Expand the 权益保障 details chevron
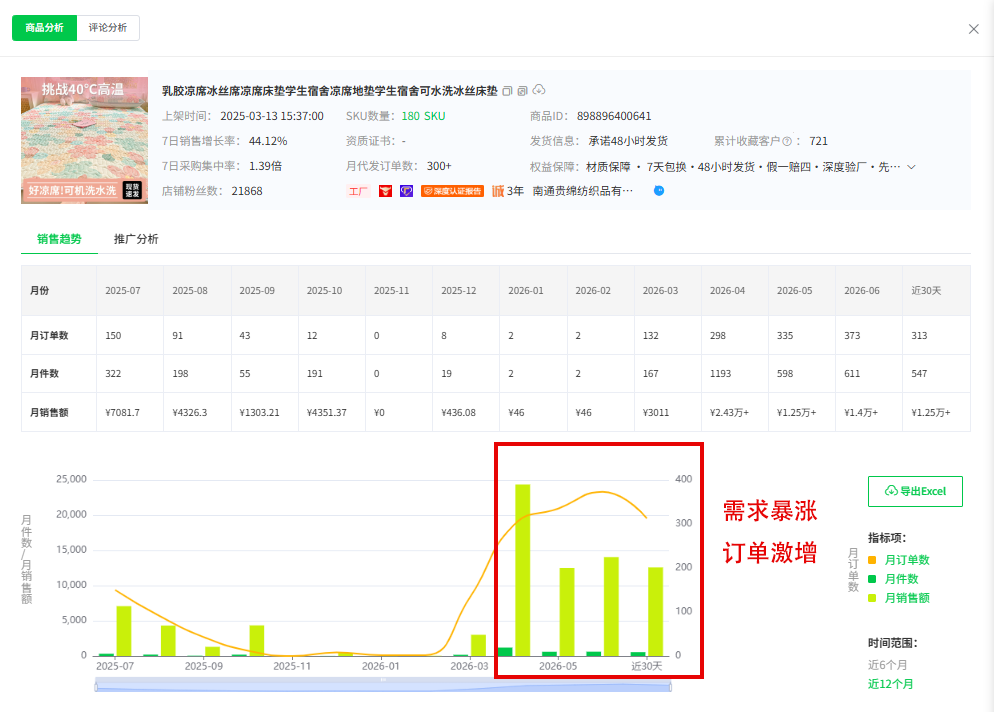 (x=912, y=167)
